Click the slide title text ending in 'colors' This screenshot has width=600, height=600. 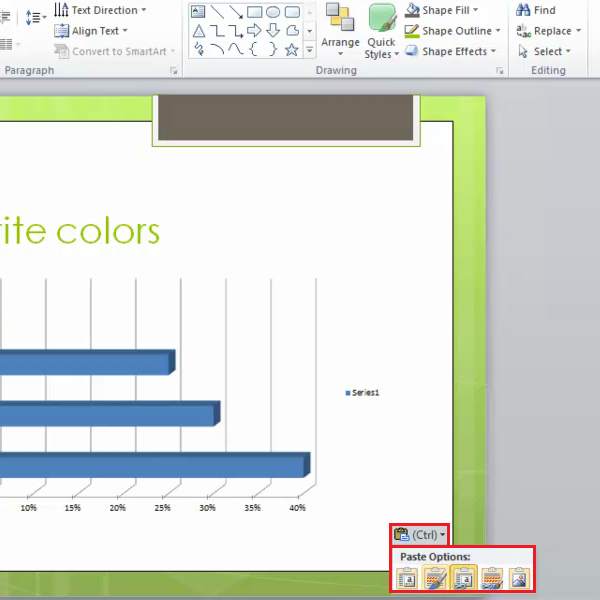tap(80, 231)
